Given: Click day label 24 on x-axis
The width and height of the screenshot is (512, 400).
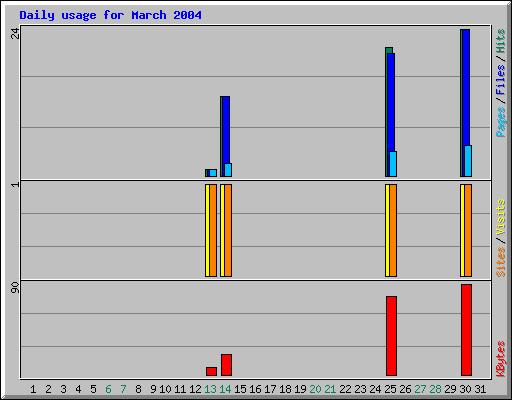Looking at the screenshot, I should pos(375,389).
